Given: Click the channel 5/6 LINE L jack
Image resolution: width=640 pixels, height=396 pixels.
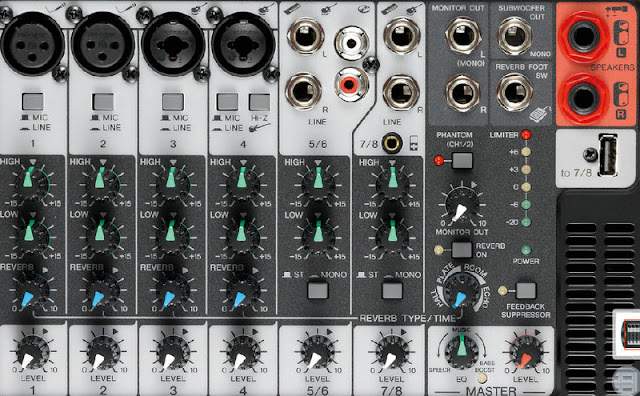Looking at the screenshot, I should [305, 36].
